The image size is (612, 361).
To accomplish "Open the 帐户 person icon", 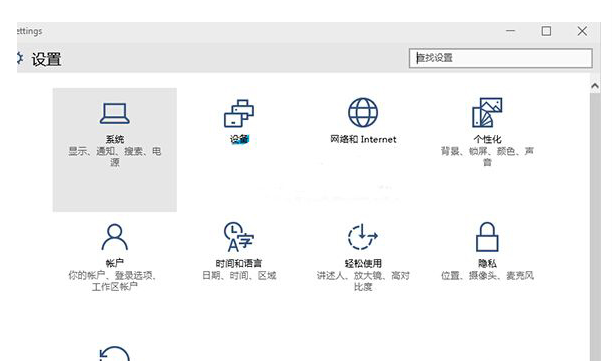I will pos(114,237).
